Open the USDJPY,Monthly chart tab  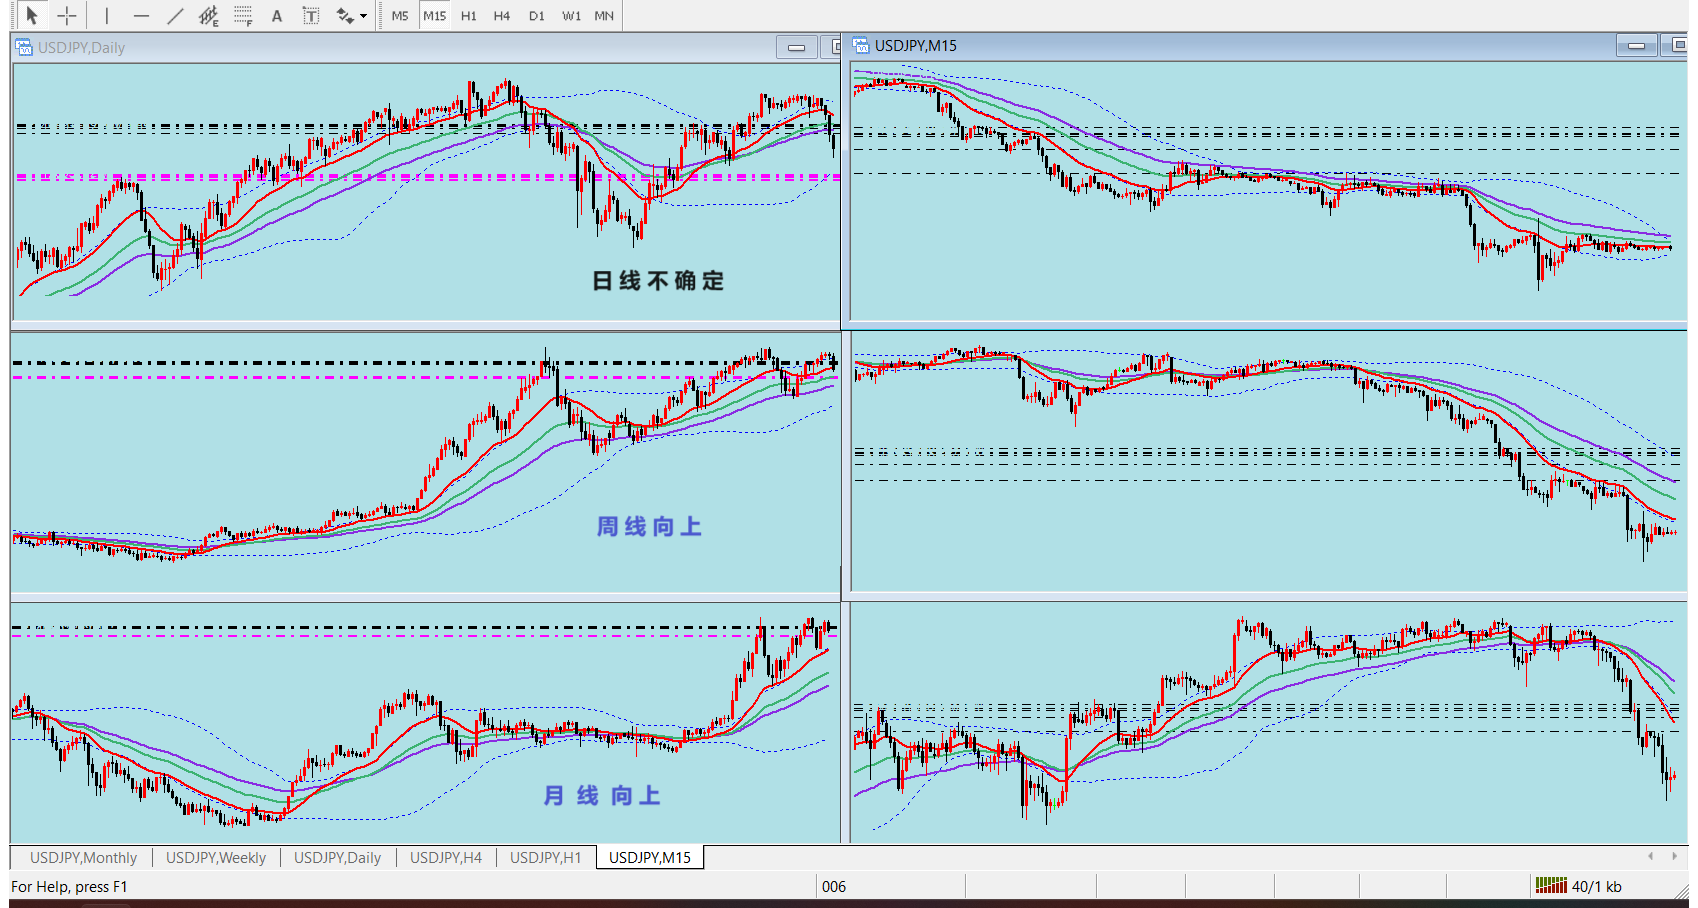click(x=83, y=857)
